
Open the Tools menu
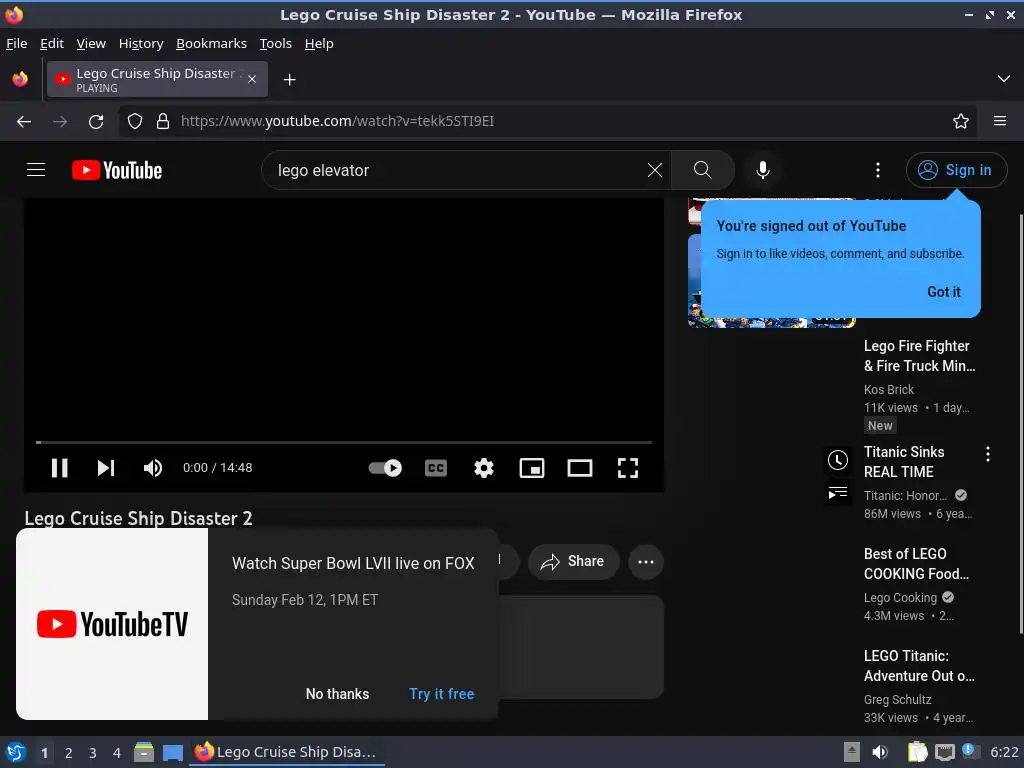point(275,43)
